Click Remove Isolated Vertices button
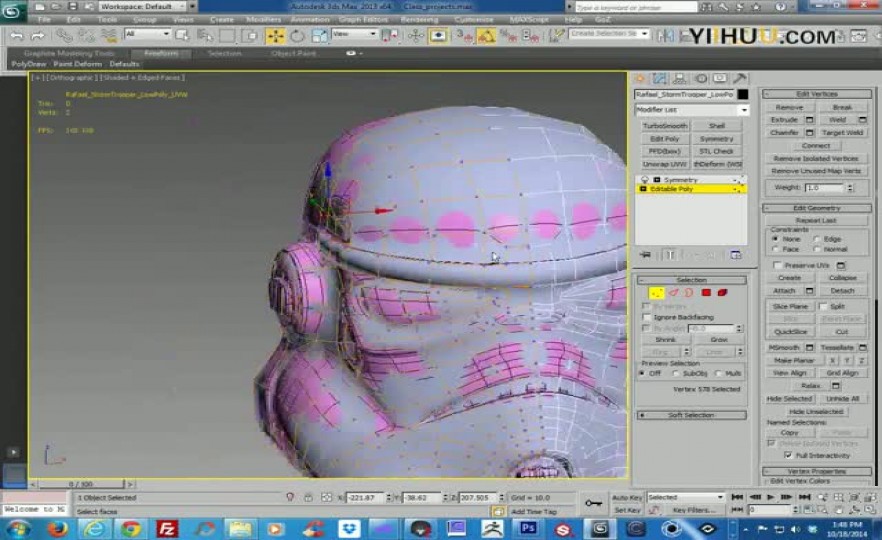Image resolution: width=882 pixels, height=540 pixels. [816, 159]
